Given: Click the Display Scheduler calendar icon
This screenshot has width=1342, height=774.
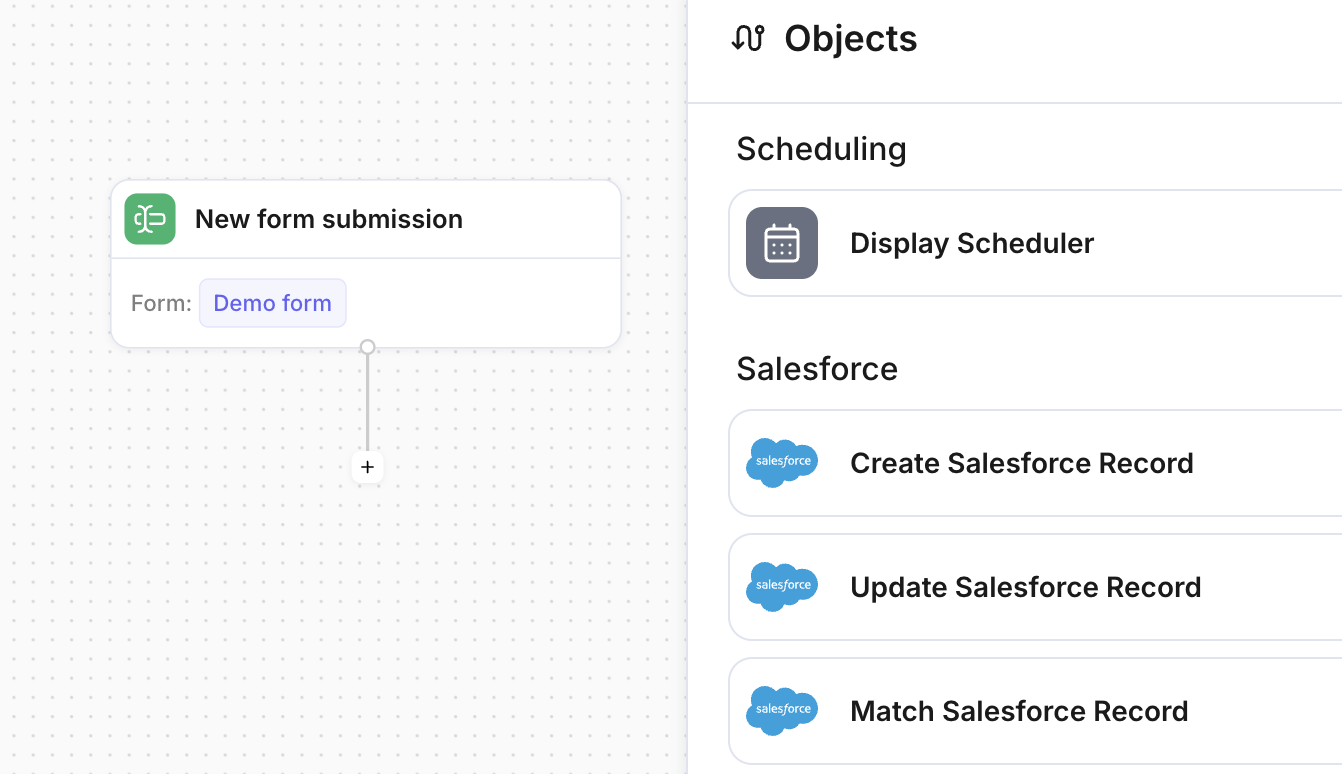Looking at the screenshot, I should (x=782, y=243).
